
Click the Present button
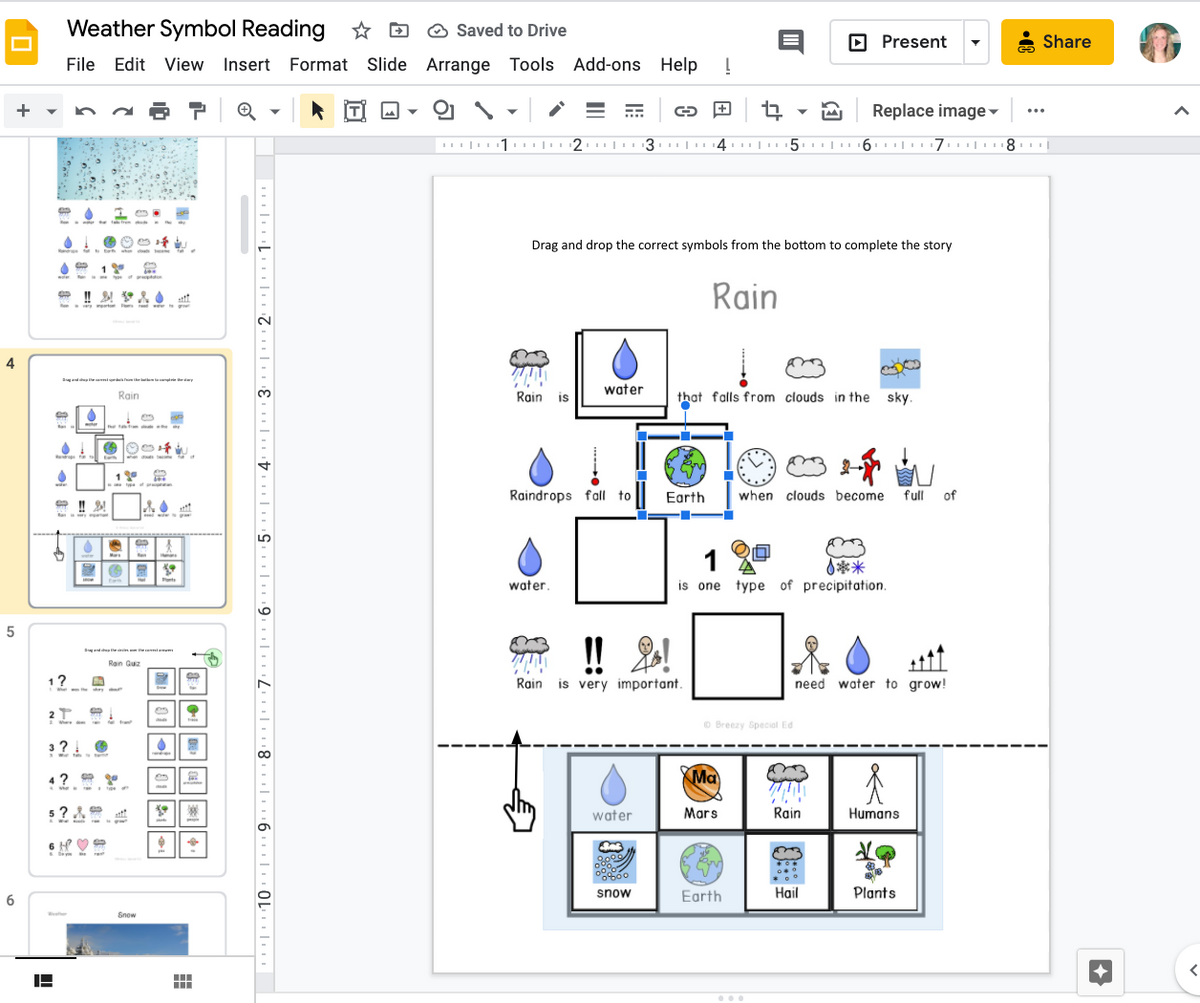point(899,42)
